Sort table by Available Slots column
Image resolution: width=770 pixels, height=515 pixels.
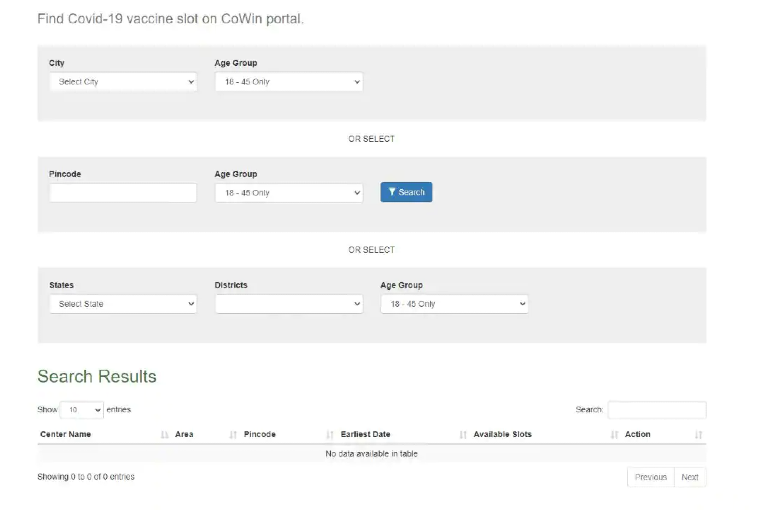click(x=546, y=434)
